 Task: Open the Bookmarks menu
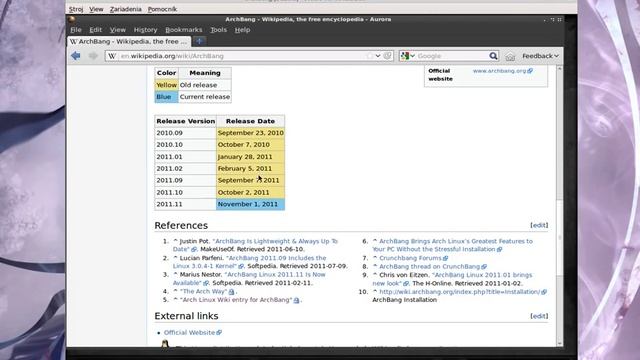184,30
